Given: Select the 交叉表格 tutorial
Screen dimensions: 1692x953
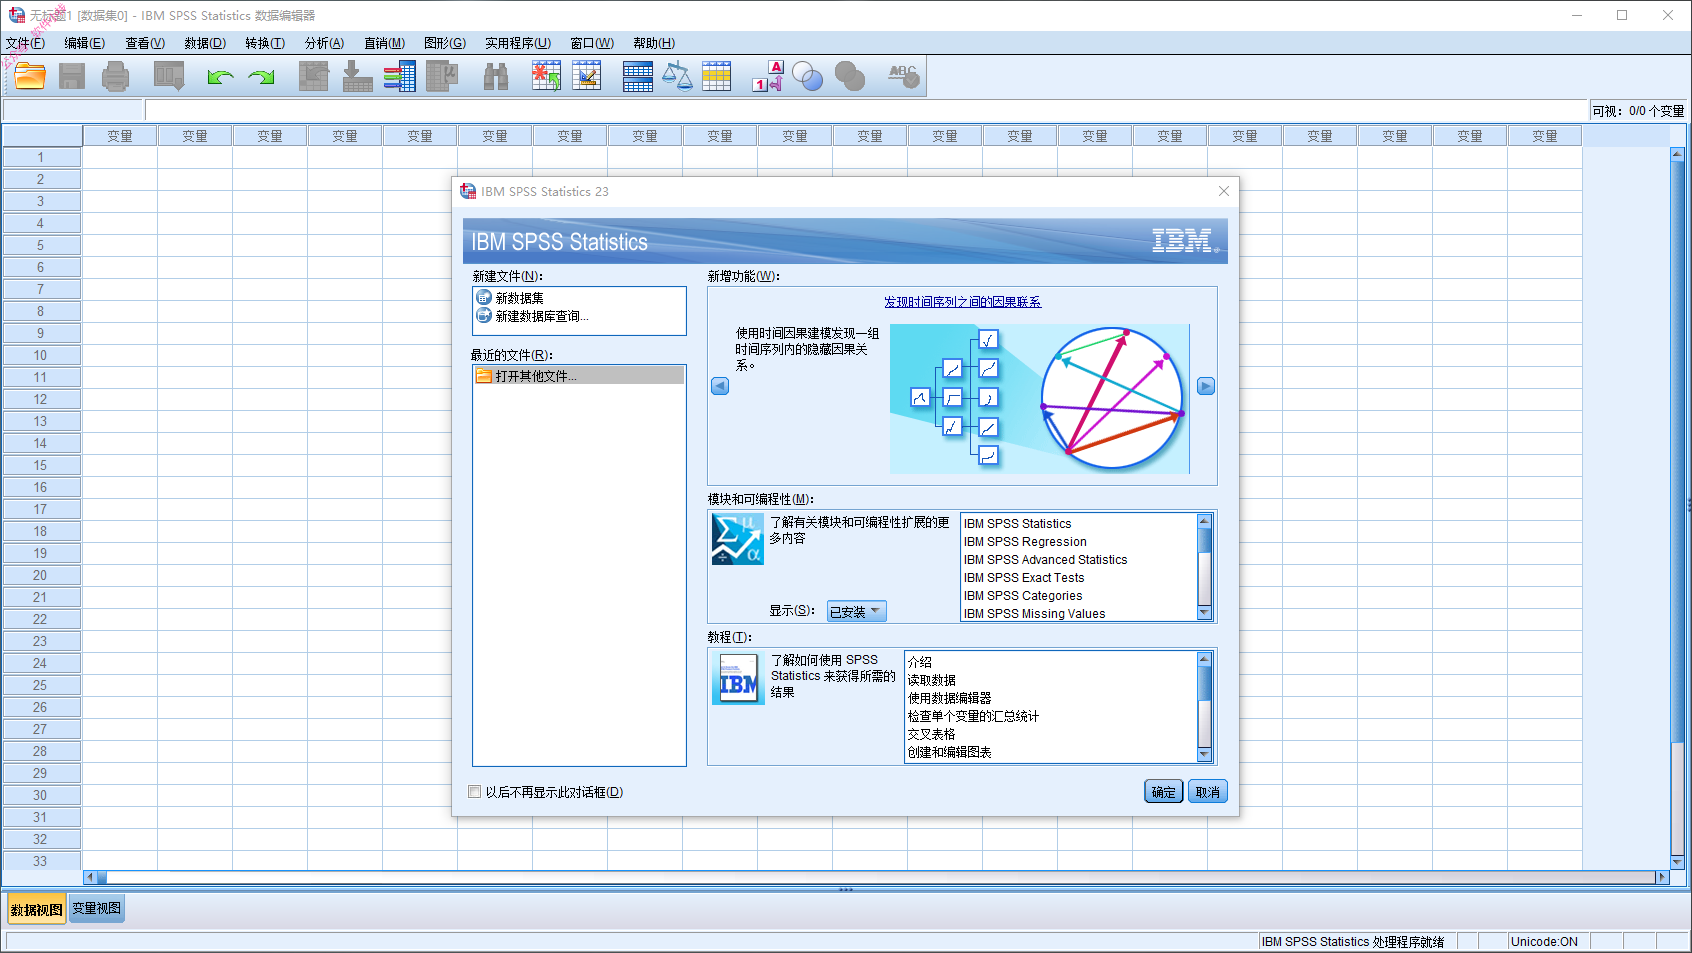Looking at the screenshot, I should [931, 734].
